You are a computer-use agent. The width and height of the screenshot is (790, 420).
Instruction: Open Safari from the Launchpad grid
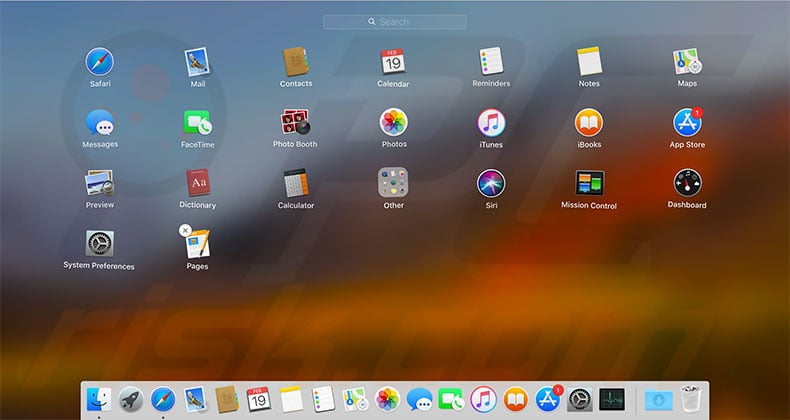pos(100,62)
